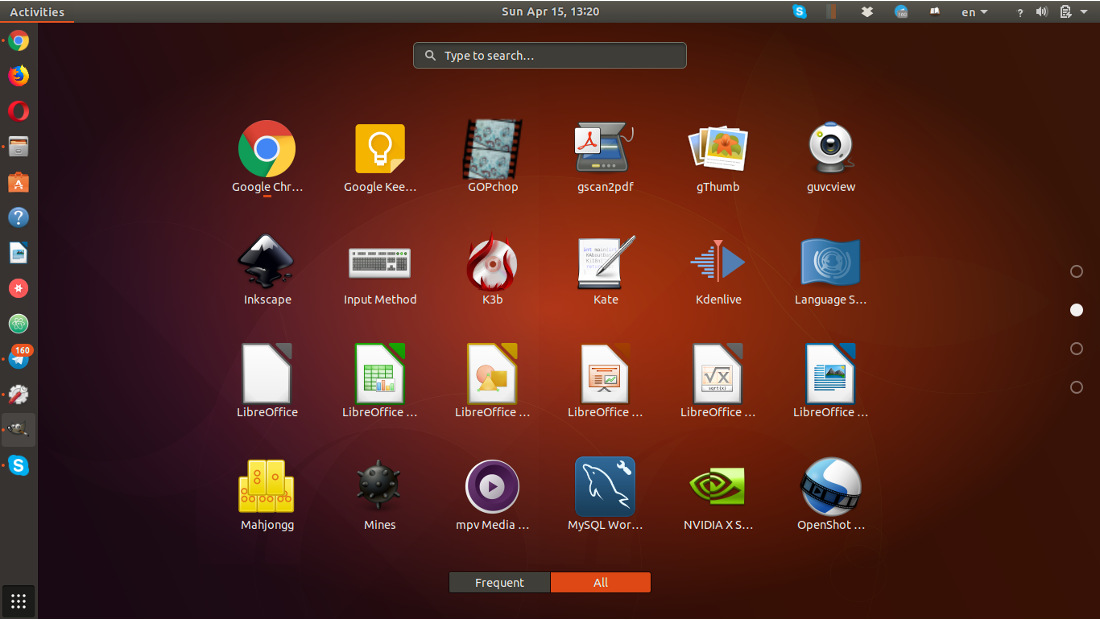The image size is (1100, 620).
Task: Click volume speaker icon in top bar
Action: click(x=1042, y=12)
